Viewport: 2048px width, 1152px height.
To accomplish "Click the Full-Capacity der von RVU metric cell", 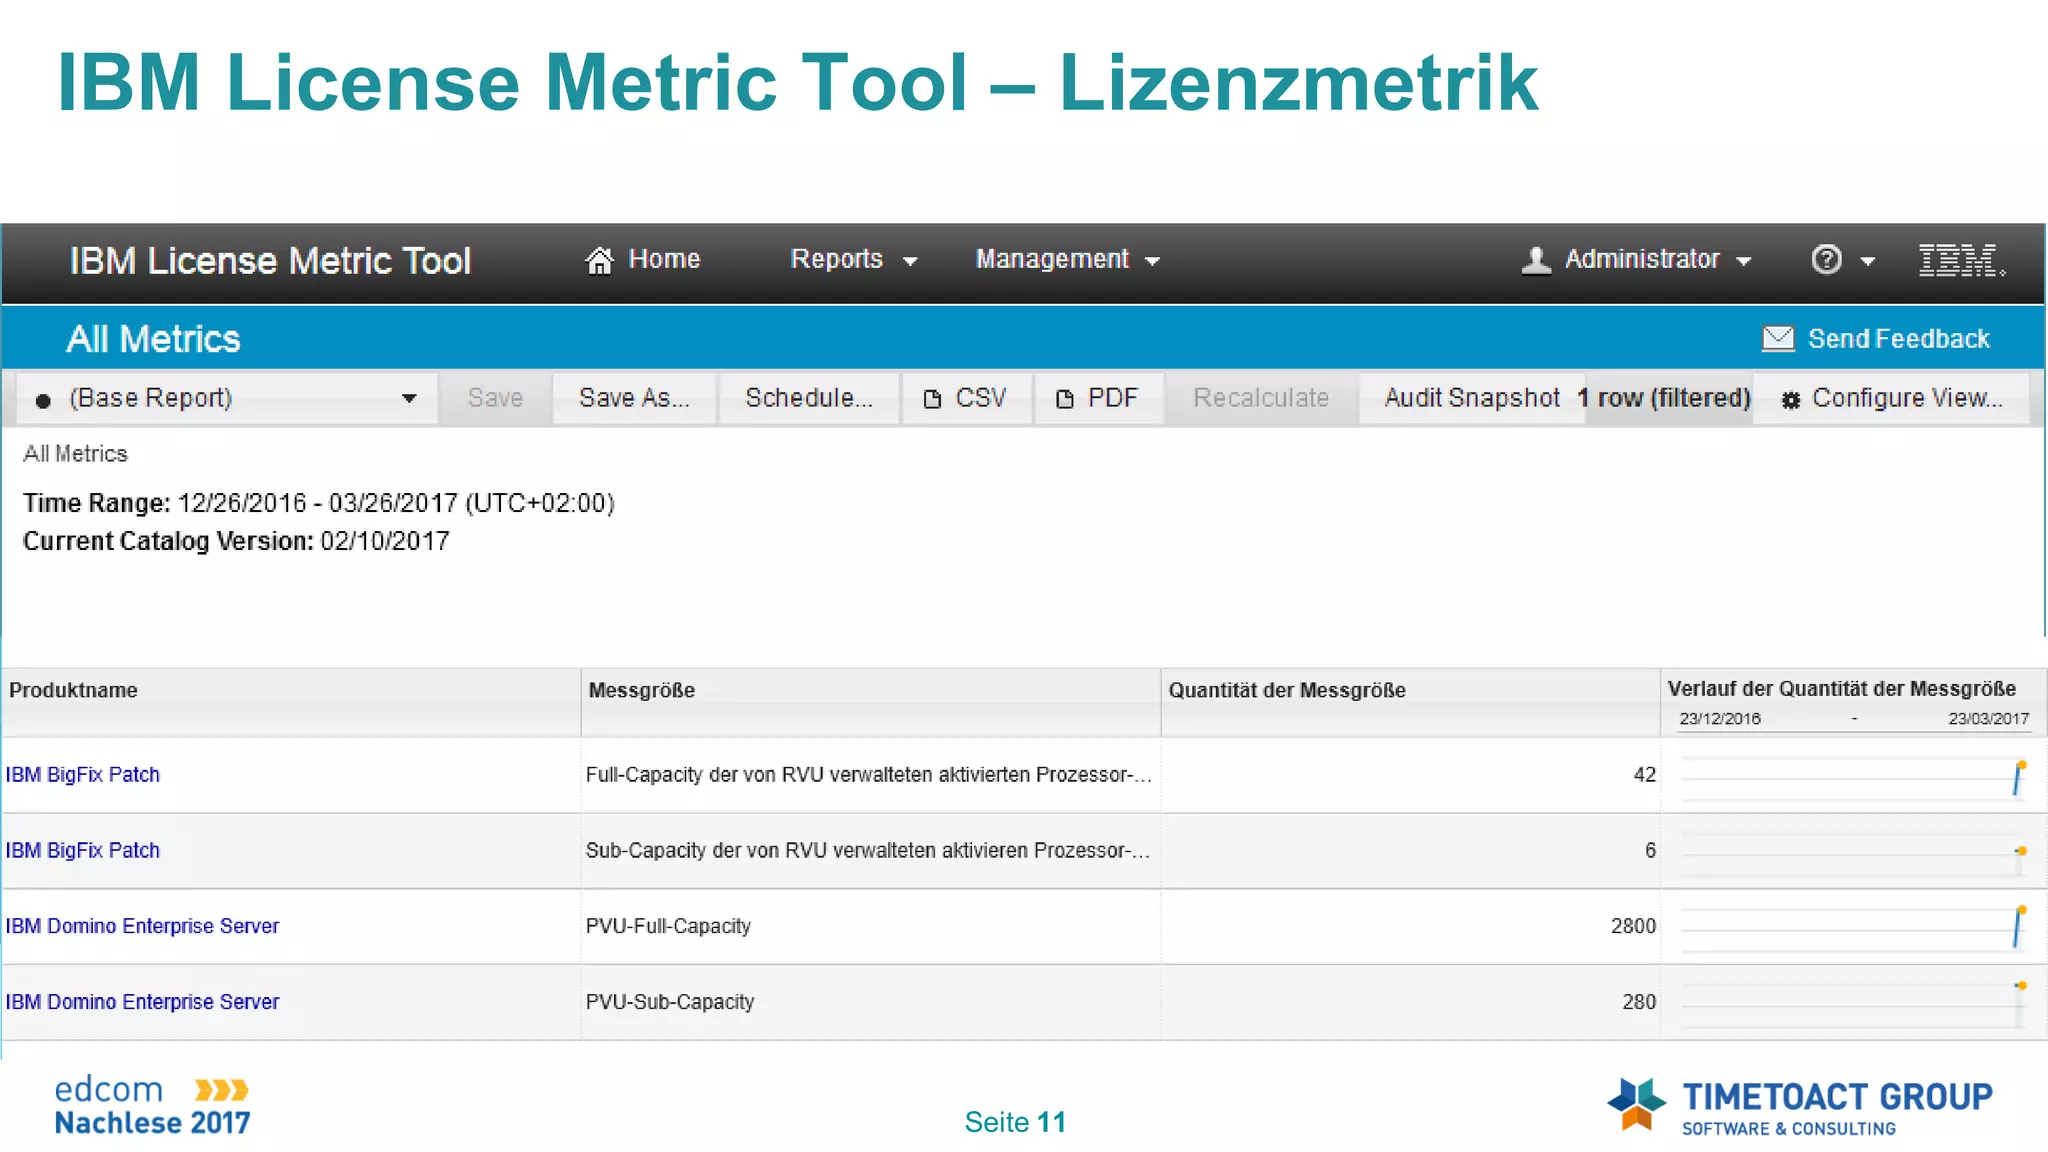I will click(x=869, y=775).
